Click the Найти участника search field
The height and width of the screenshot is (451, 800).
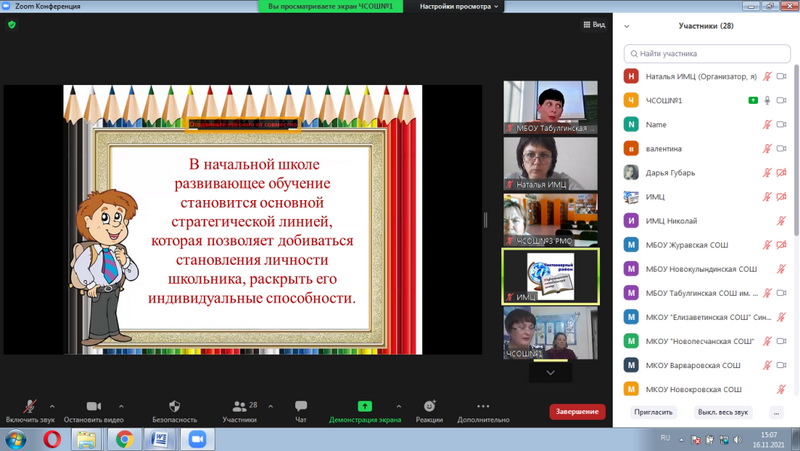pos(707,54)
